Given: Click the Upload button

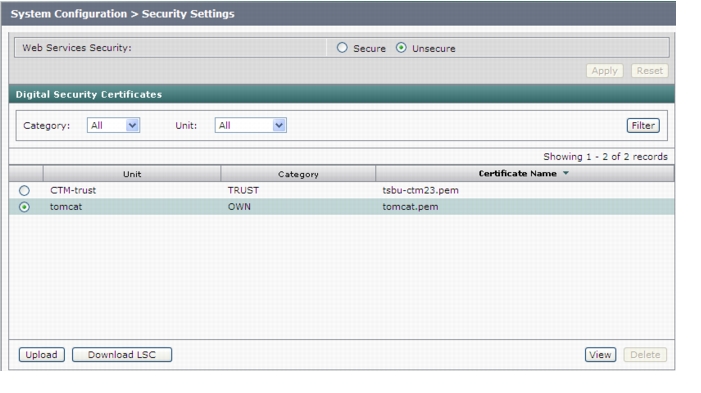Looking at the screenshot, I should [x=42, y=355].
